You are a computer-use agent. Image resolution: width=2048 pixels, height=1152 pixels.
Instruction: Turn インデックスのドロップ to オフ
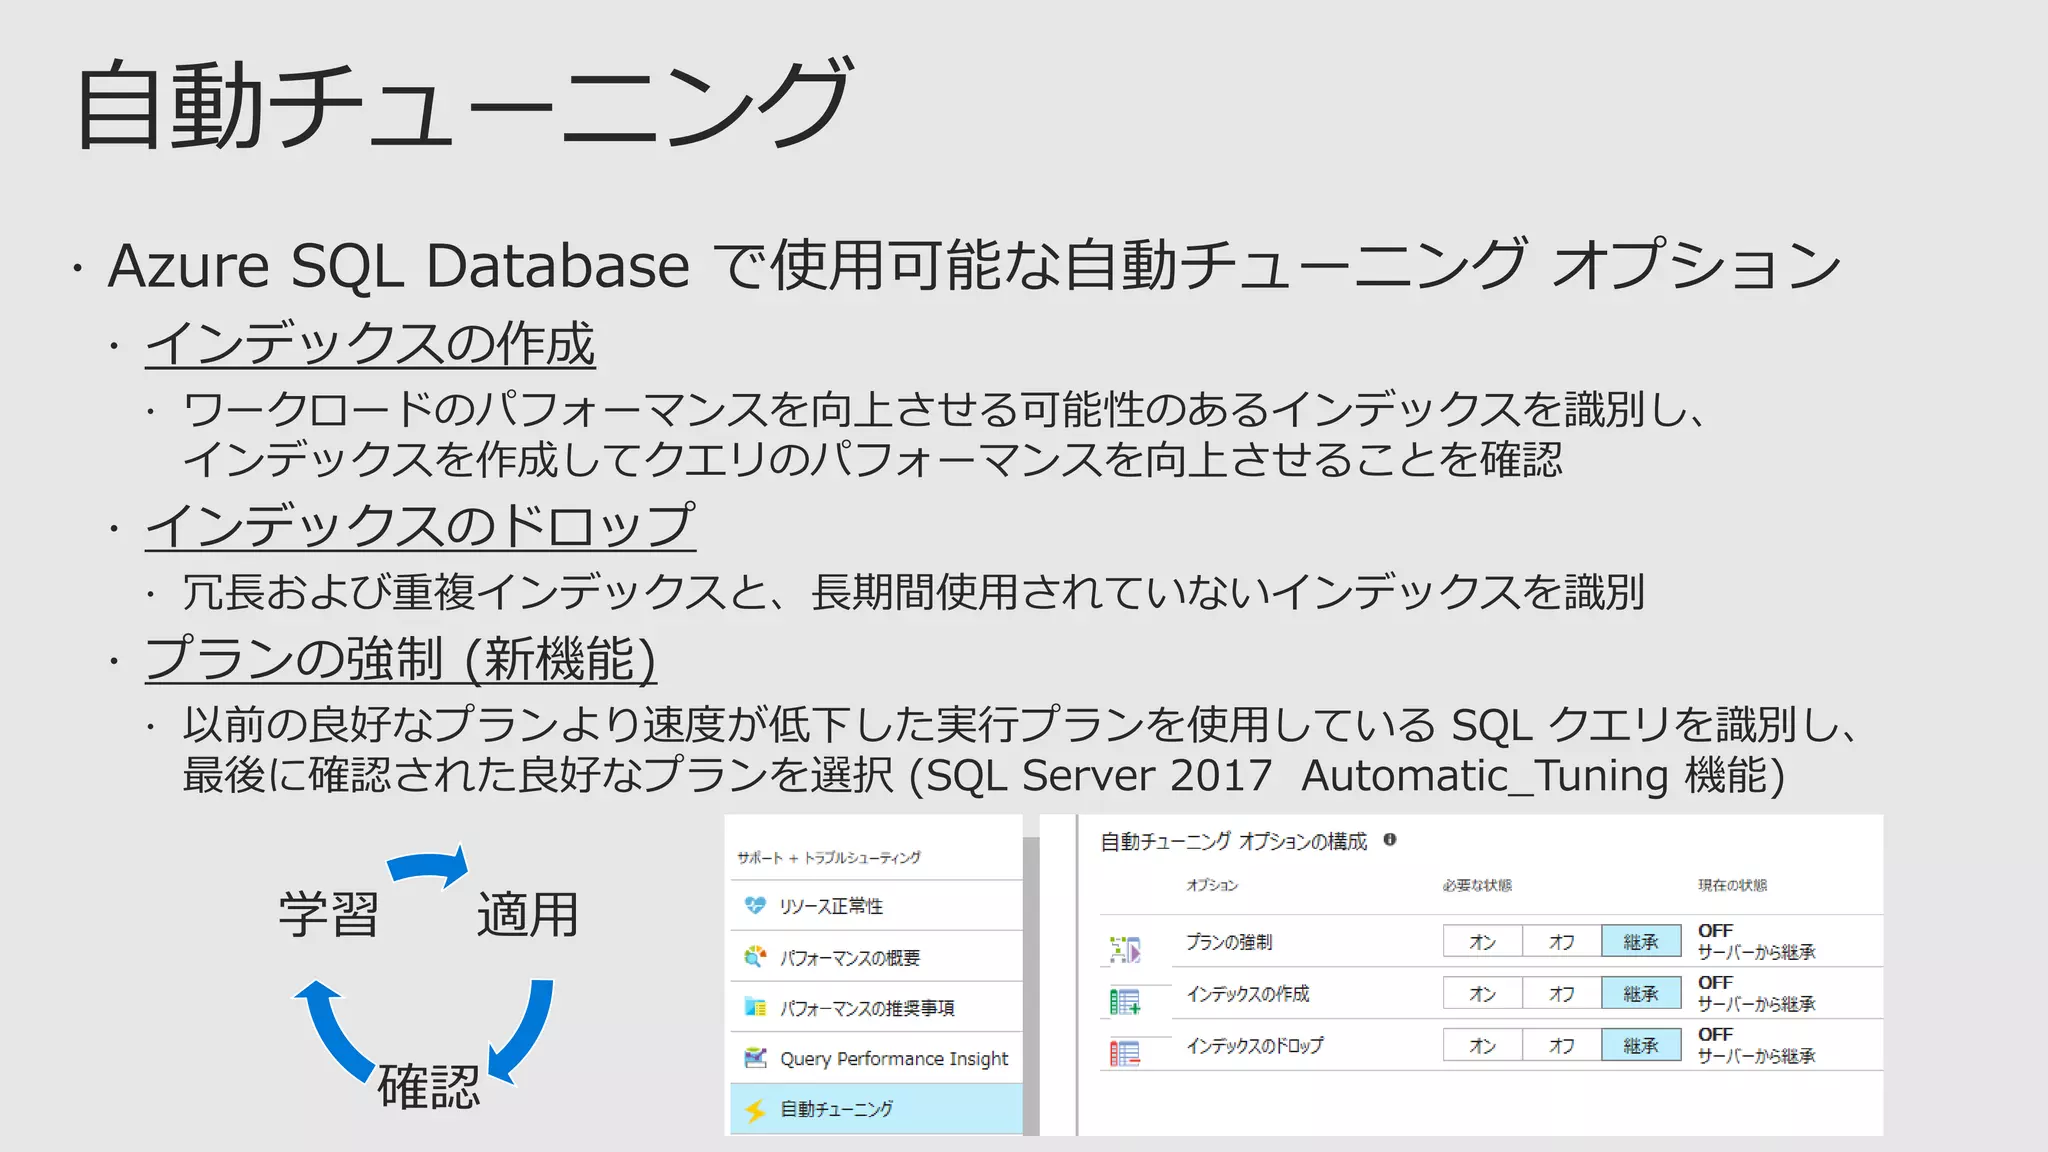click(1561, 1045)
